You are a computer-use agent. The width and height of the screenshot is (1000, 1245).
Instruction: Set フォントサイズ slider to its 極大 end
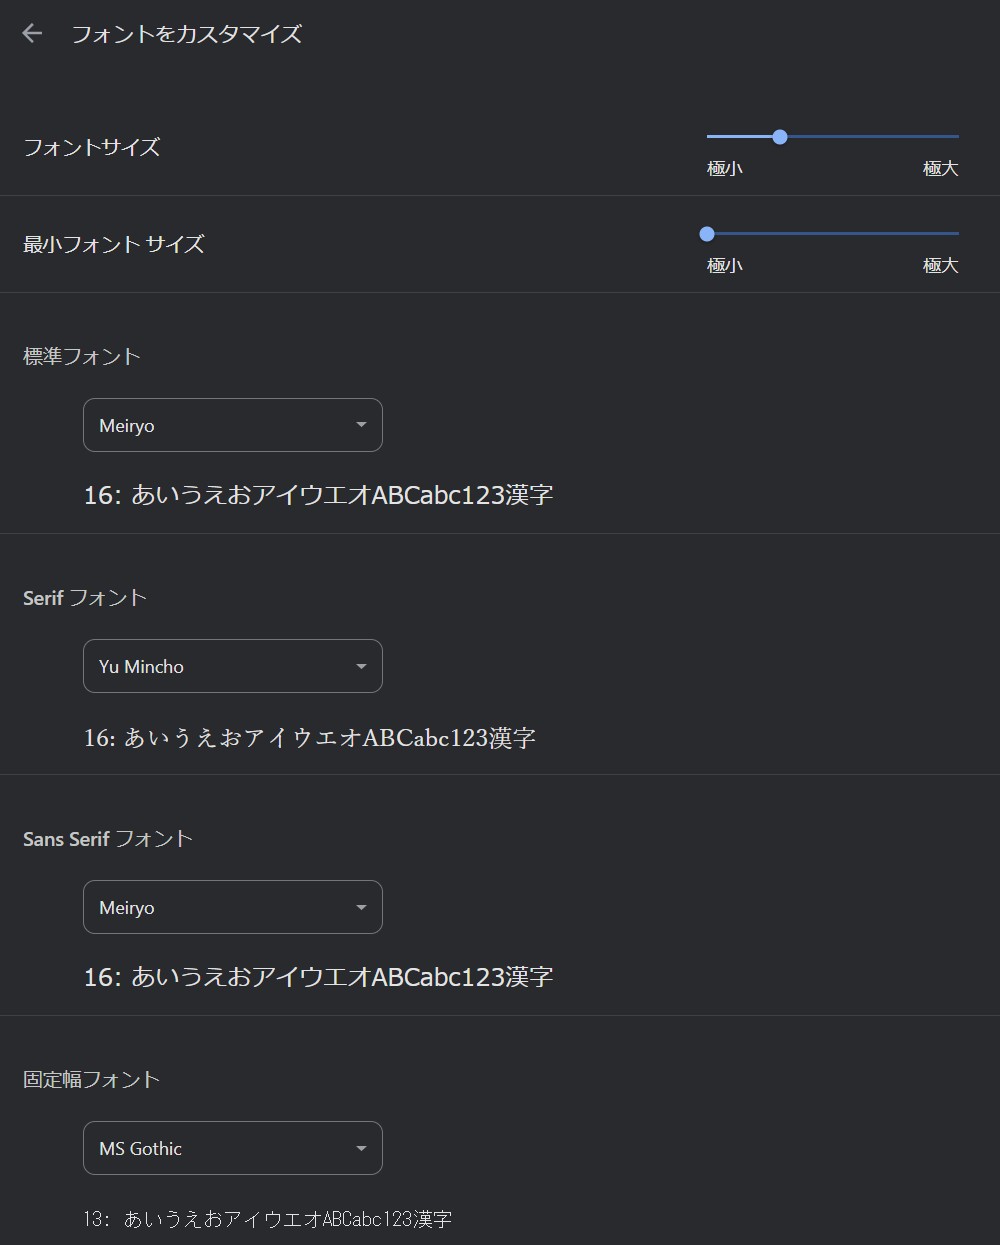957,137
